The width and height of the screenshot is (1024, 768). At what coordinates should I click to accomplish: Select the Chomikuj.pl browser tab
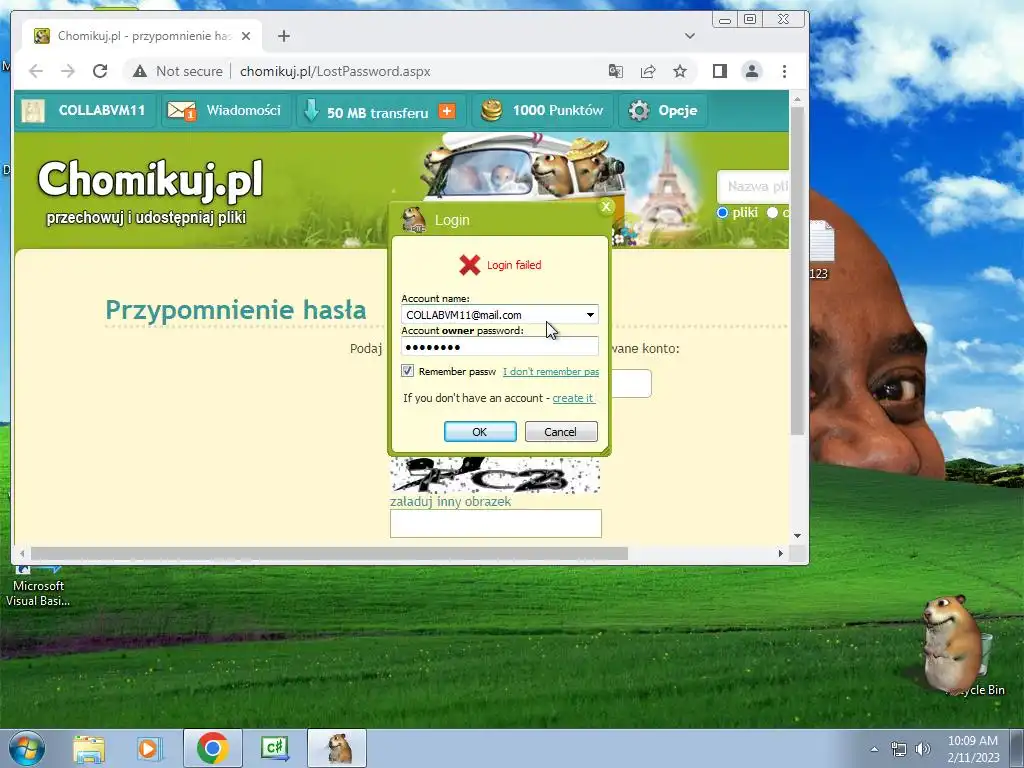[142, 36]
